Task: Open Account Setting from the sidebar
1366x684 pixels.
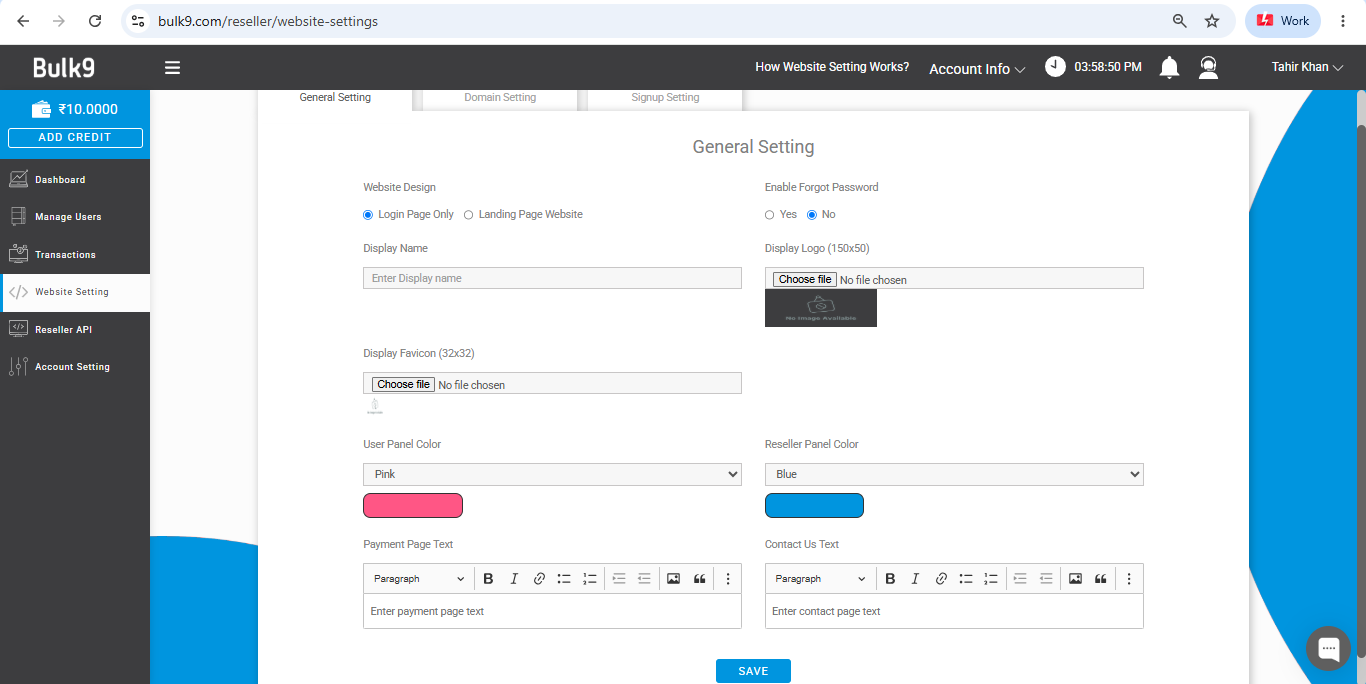Action: tap(75, 367)
